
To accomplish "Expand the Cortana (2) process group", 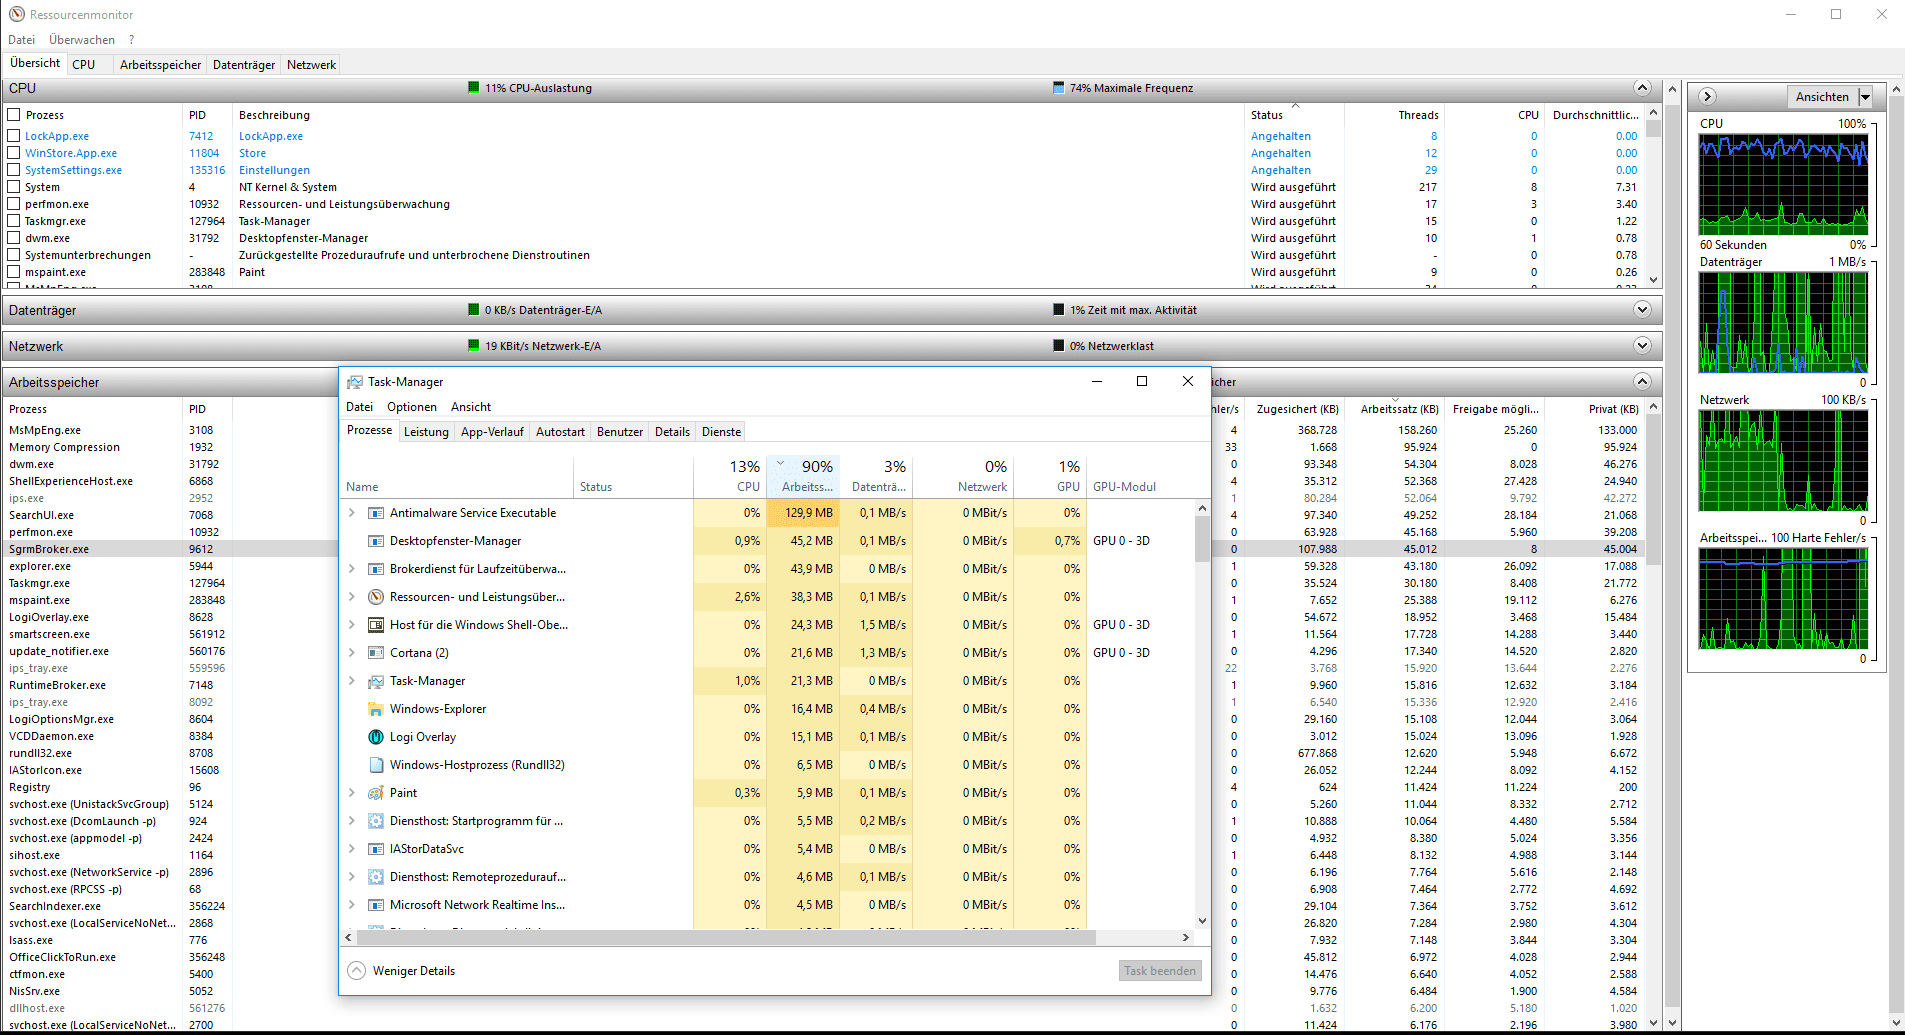I will (352, 653).
